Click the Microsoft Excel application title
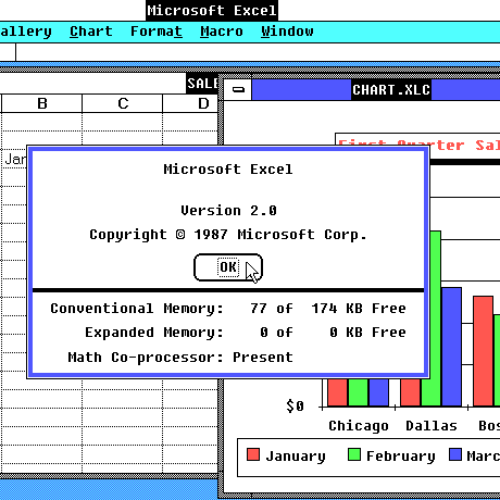The height and width of the screenshot is (500, 500). tap(212, 10)
